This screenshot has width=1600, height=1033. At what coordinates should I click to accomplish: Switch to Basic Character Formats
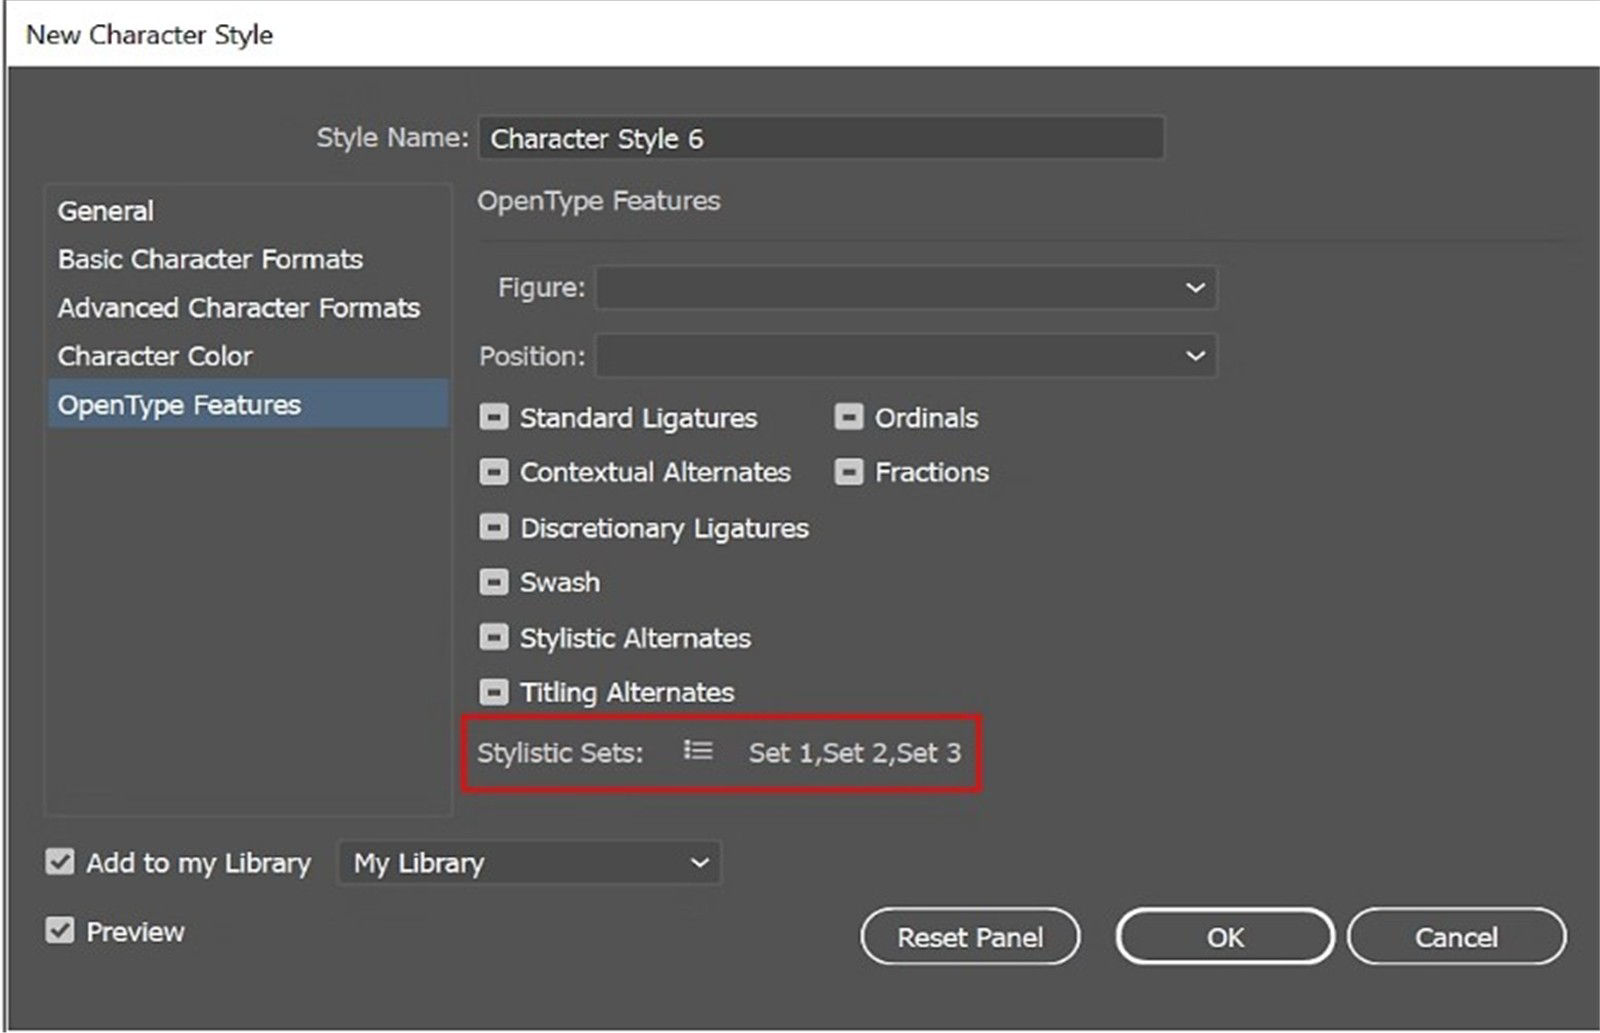pos(248,259)
